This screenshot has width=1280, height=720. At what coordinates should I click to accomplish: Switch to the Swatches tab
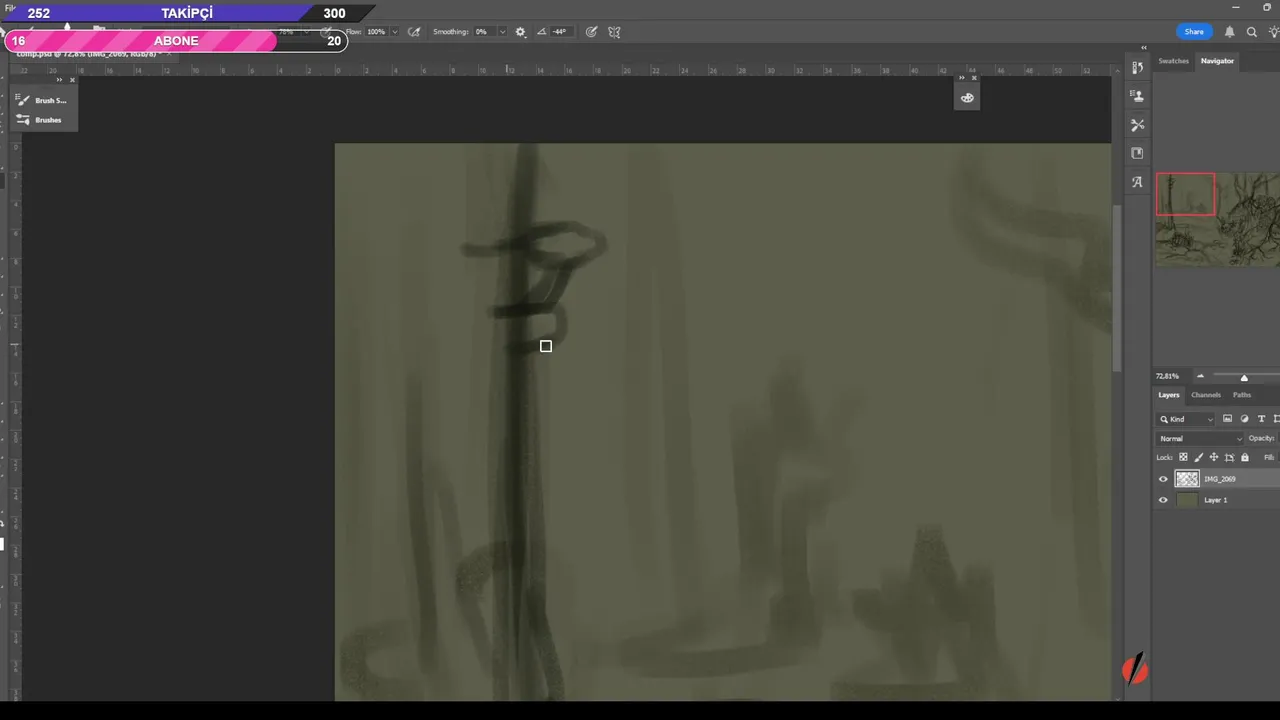[x=1173, y=61]
